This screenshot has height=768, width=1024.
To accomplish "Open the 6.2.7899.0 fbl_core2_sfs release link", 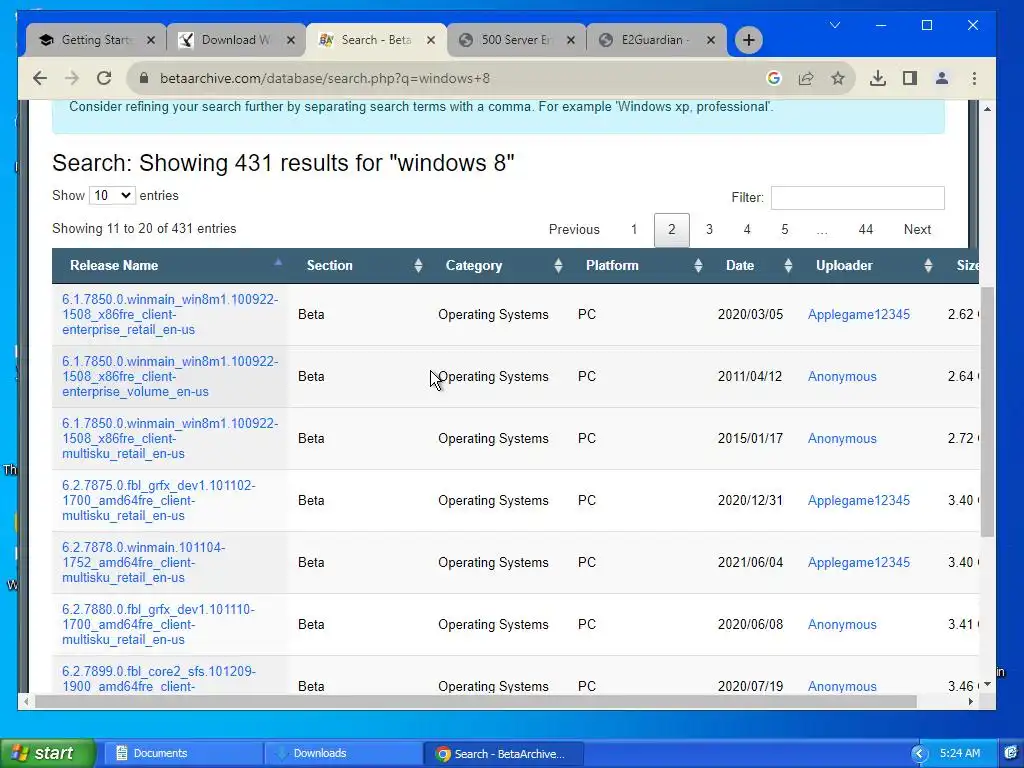I will pyautogui.click(x=159, y=679).
